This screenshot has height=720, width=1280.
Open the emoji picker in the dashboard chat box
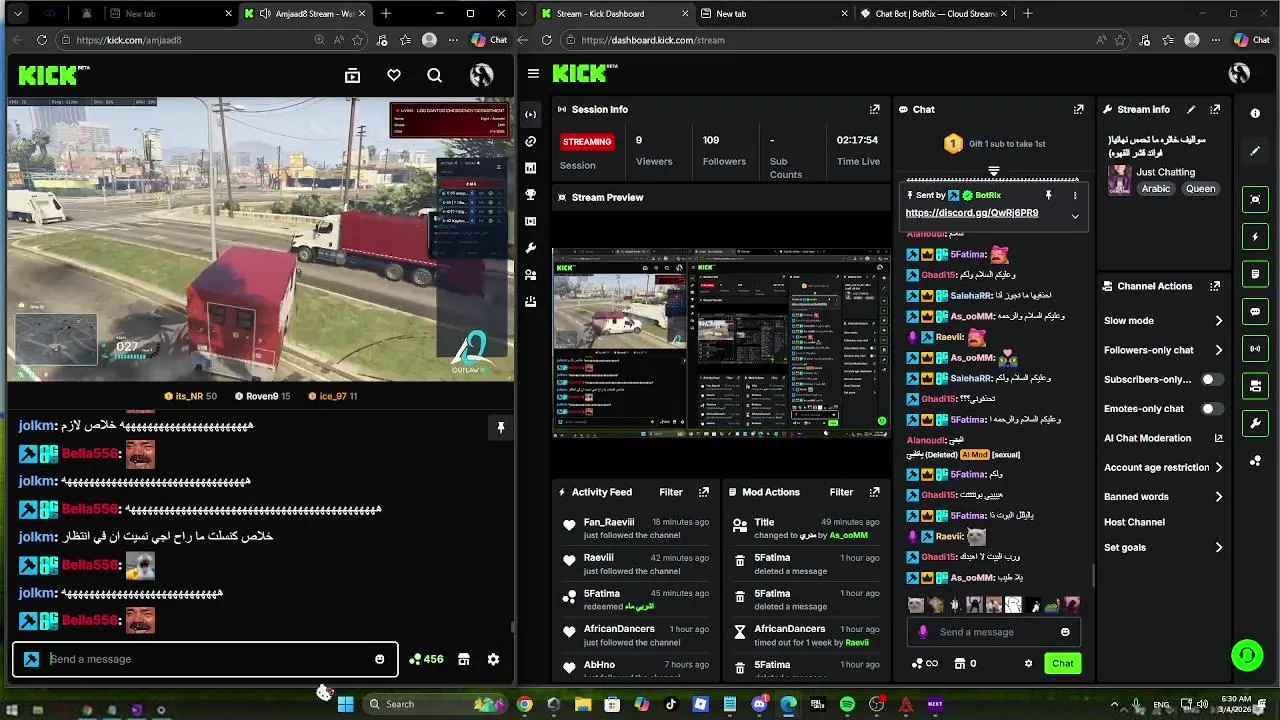[1065, 632]
